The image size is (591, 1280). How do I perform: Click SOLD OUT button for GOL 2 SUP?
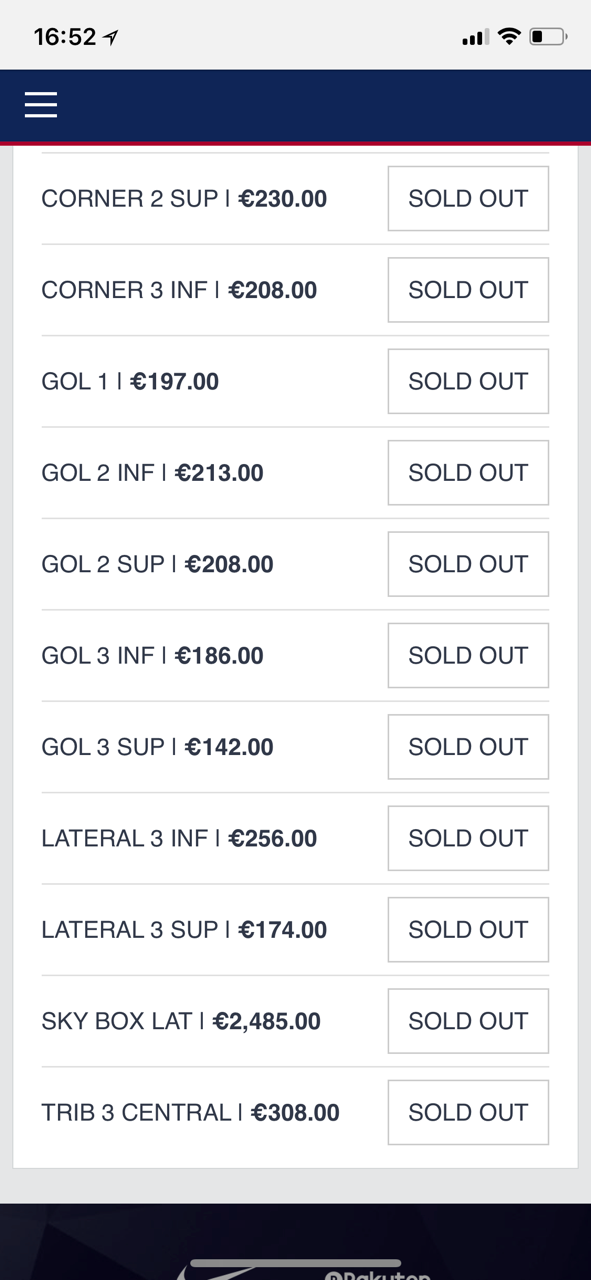pyautogui.click(x=468, y=564)
